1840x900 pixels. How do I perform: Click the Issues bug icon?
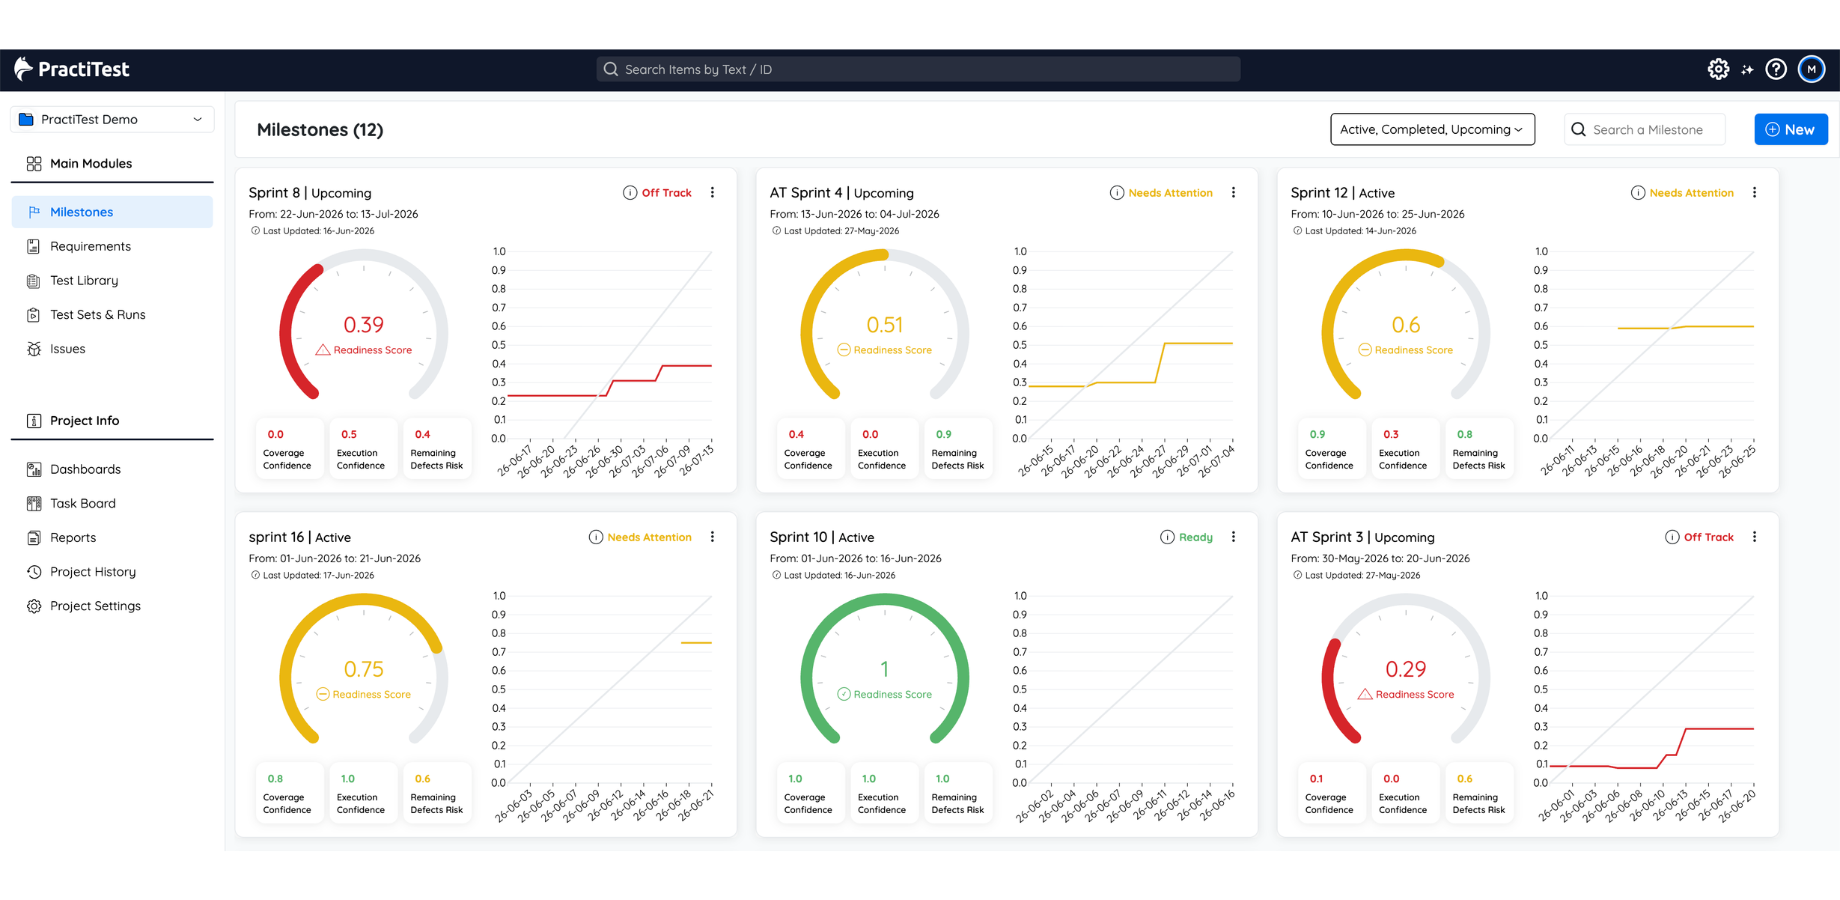pos(34,349)
